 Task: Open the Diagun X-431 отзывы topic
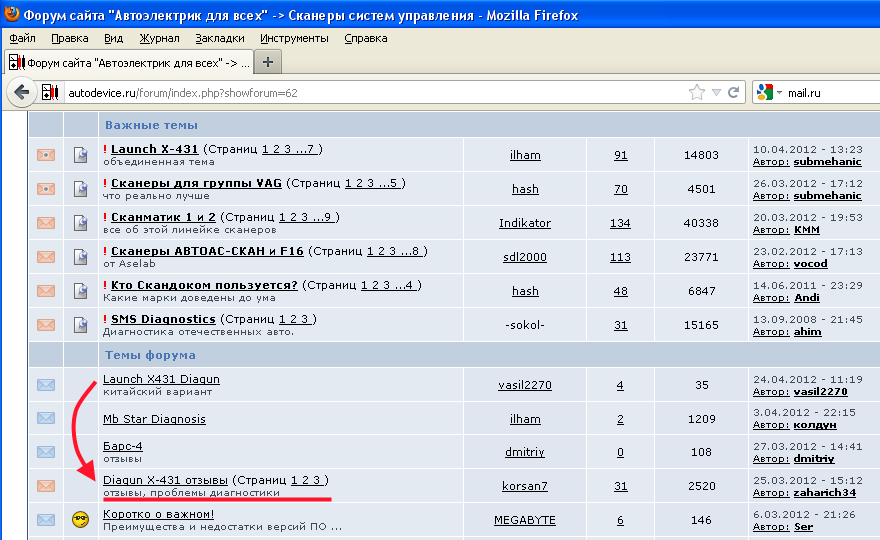click(x=166, y=480)
